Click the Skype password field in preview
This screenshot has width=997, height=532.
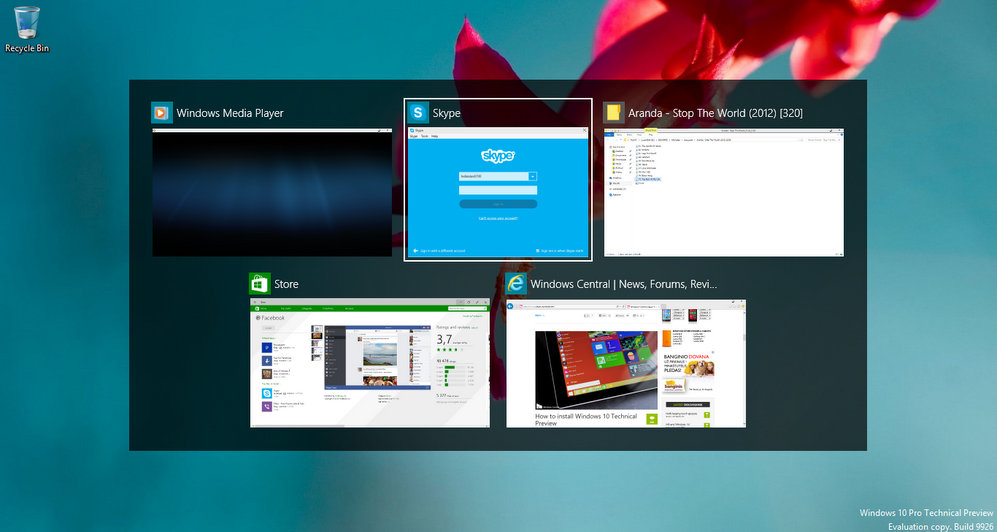coord(498,189)
